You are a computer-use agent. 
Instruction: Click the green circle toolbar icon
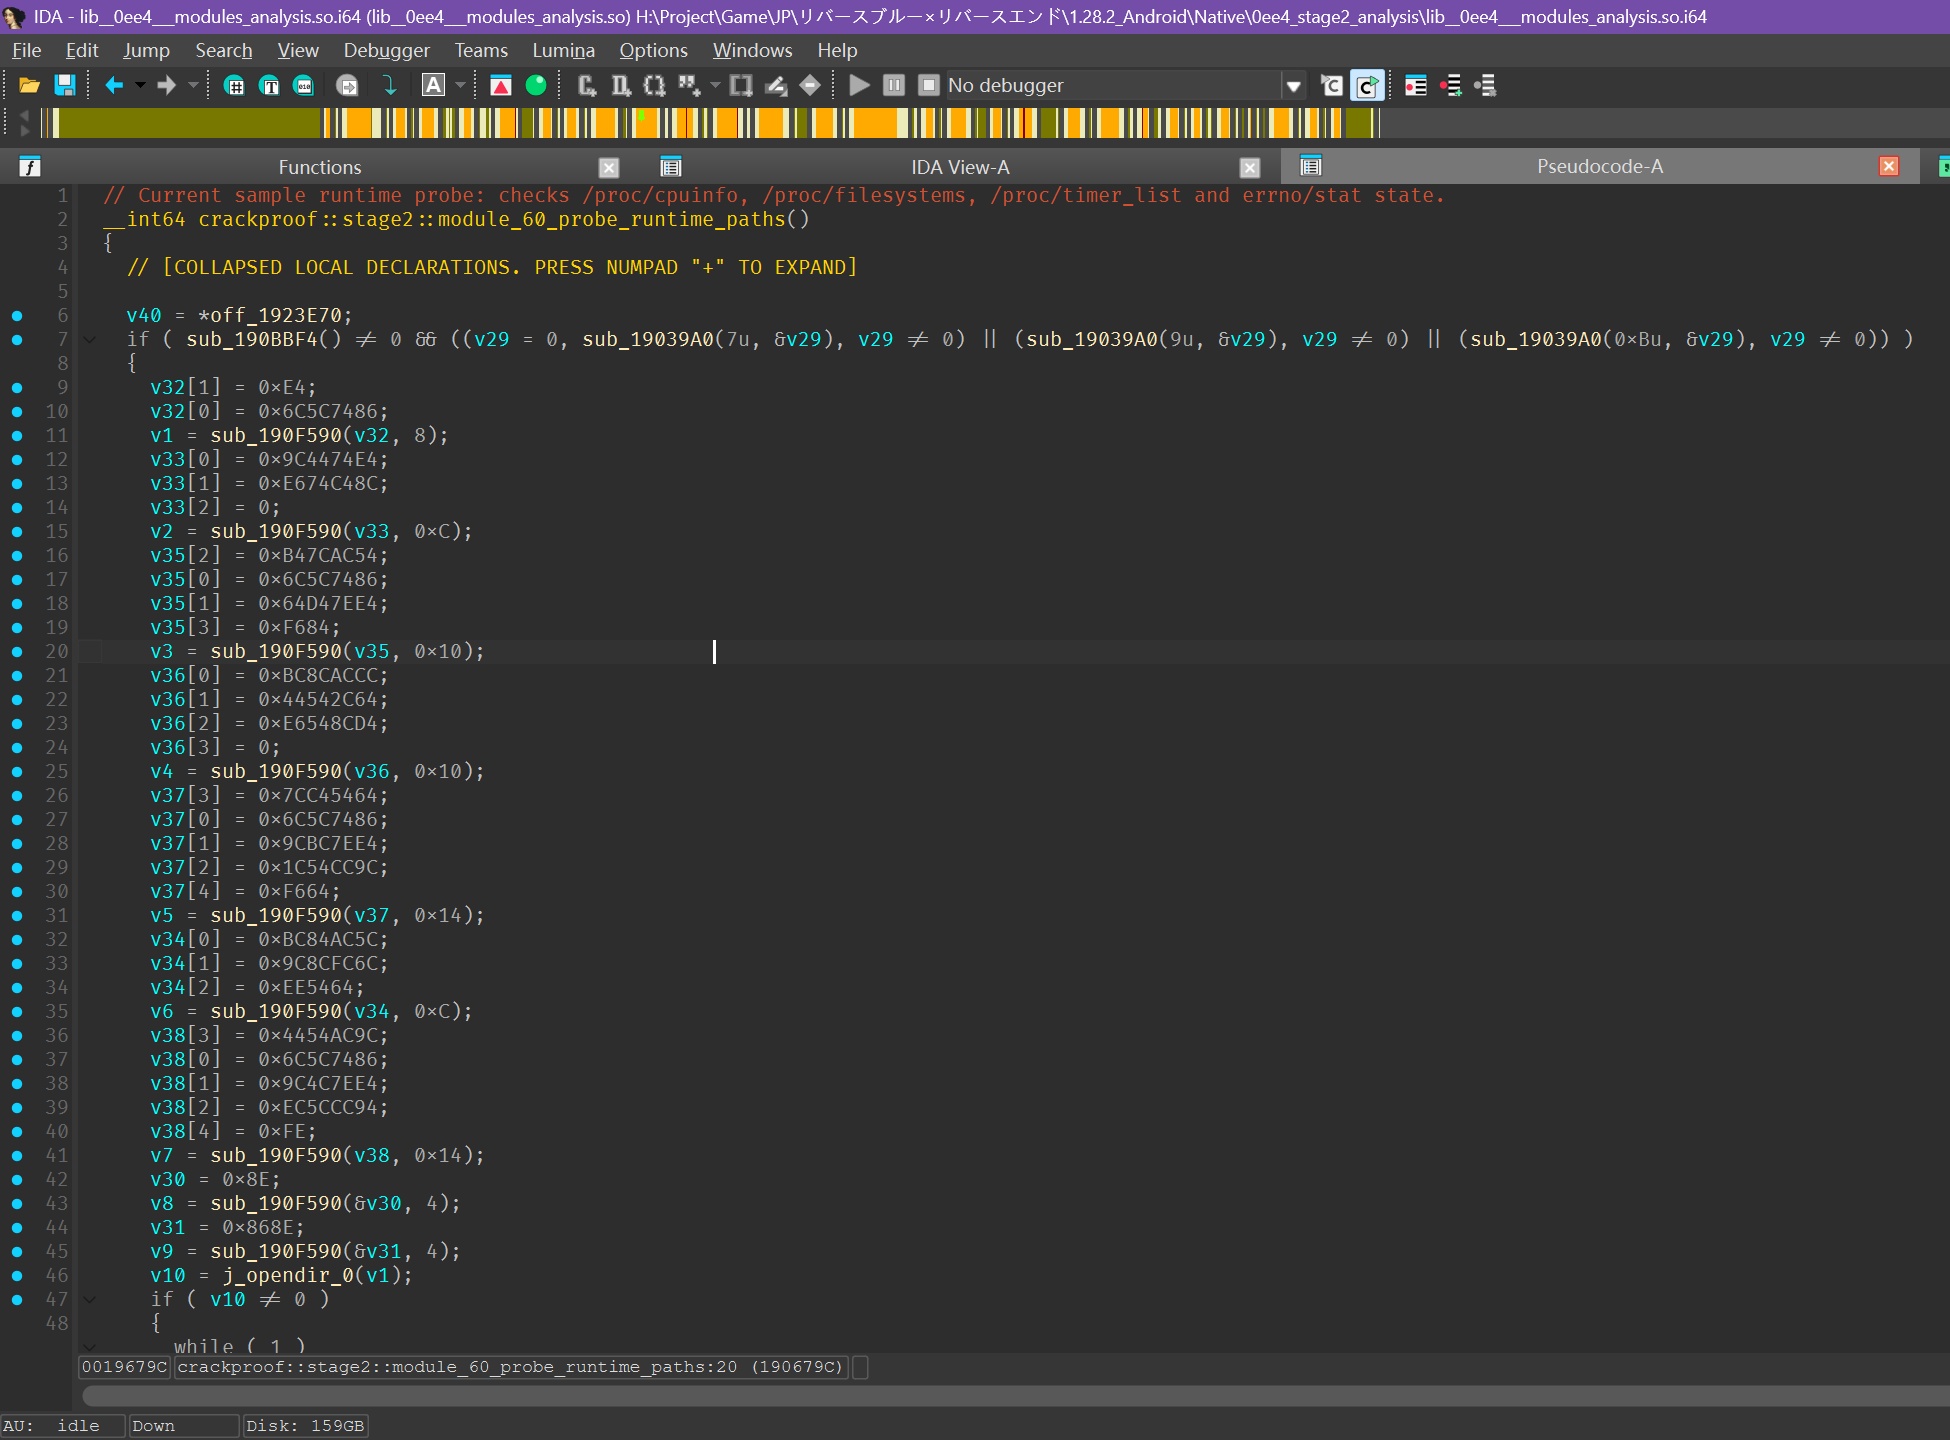coord(536,86)
